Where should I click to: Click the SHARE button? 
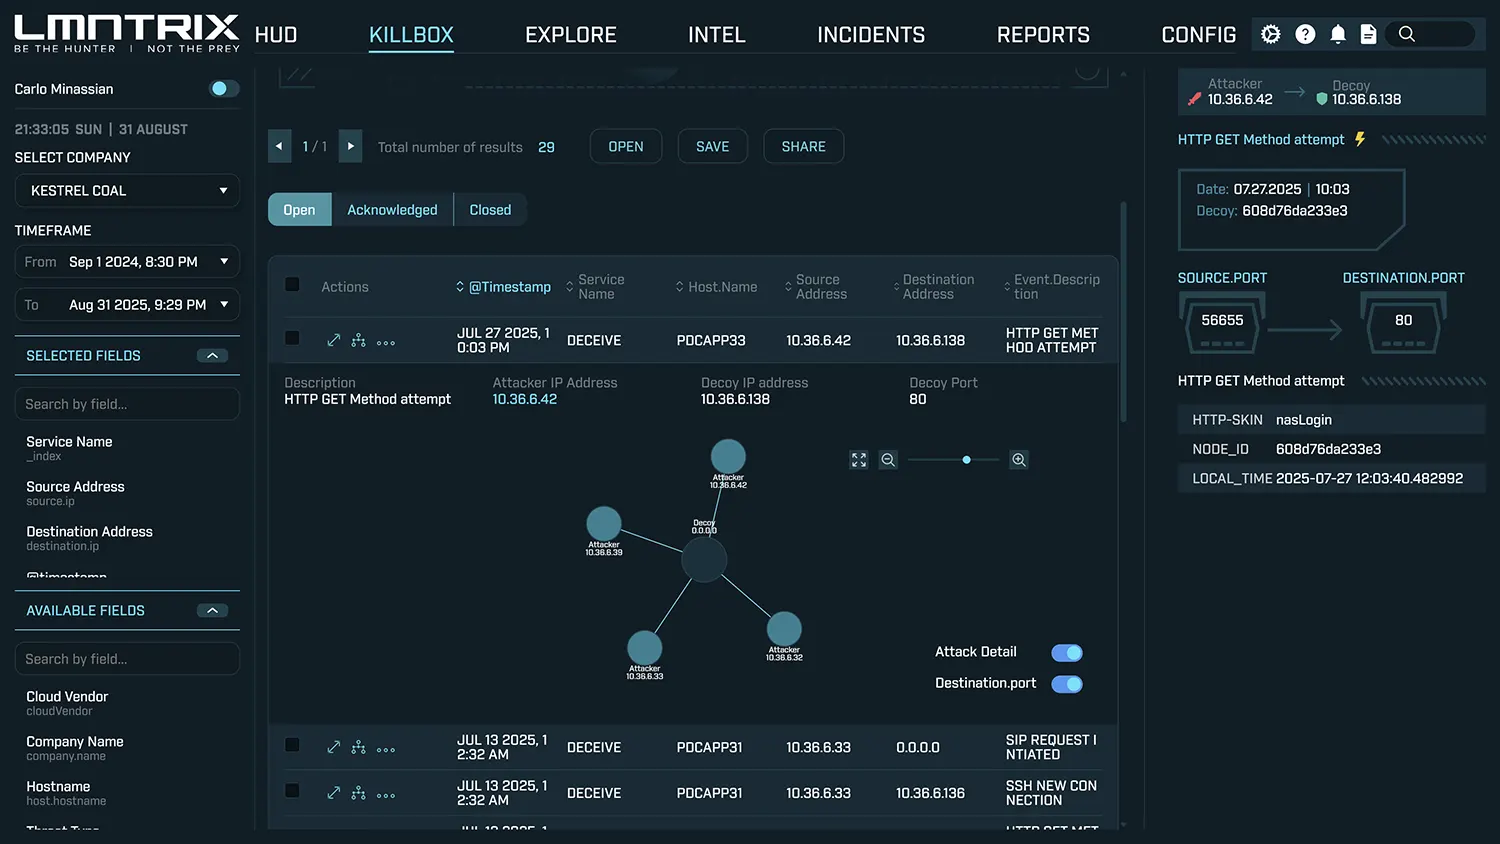[x=804, y=146]
